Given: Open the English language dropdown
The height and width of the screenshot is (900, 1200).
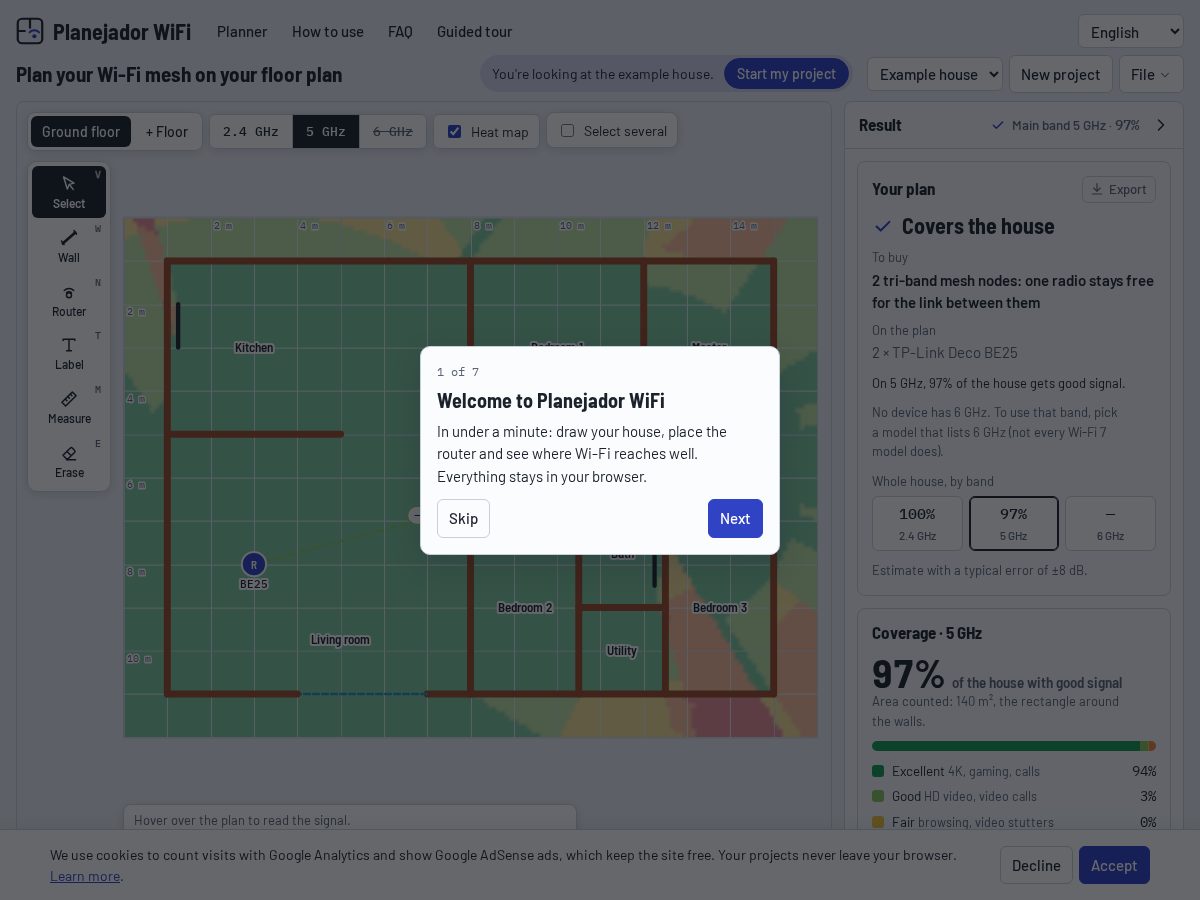Looking at the screenshot, I should (1131, 31).
